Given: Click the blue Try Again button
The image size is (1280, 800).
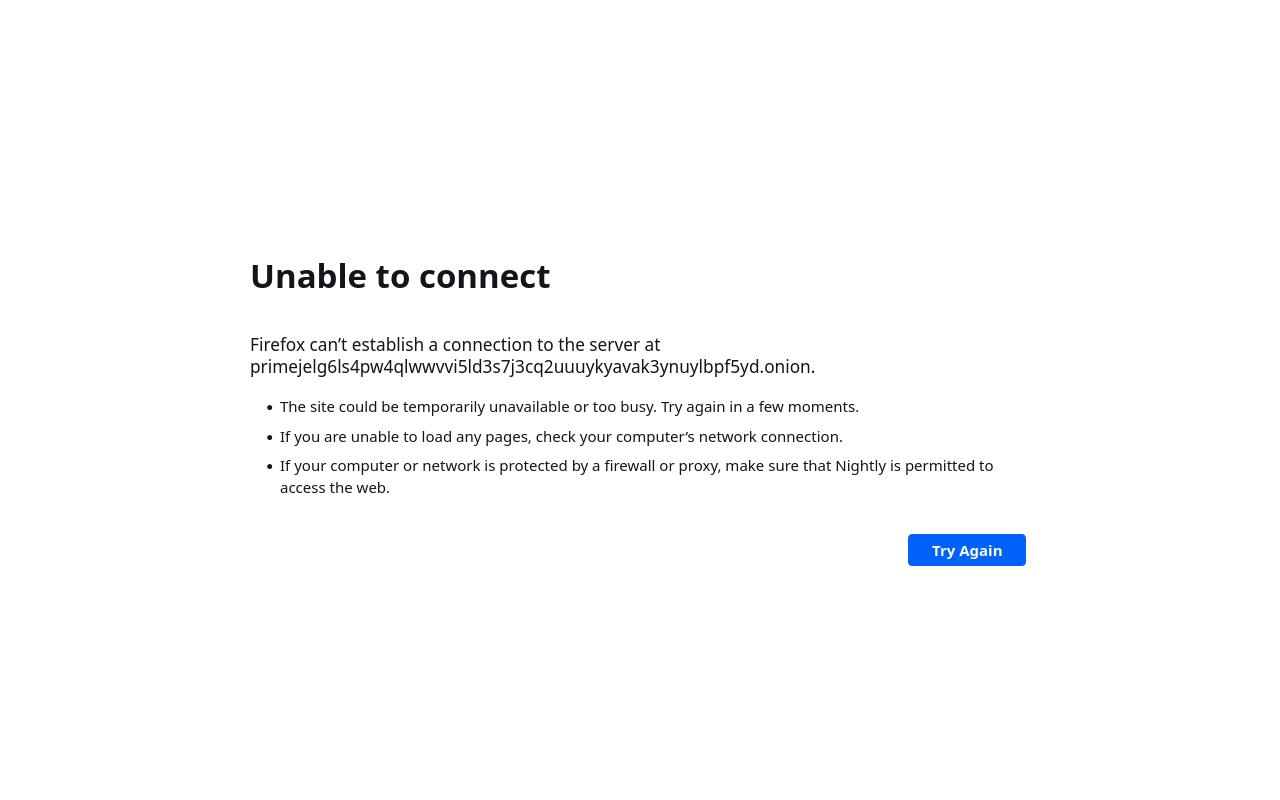Looking at the screenshot, I should tap(967, 550).
